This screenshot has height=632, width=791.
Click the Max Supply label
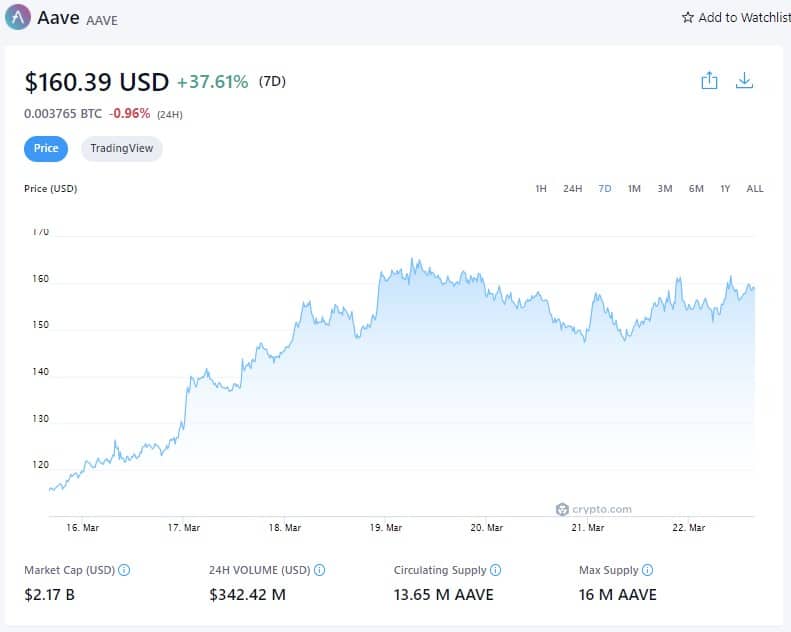pyautogui.click(x=609, y=570)
